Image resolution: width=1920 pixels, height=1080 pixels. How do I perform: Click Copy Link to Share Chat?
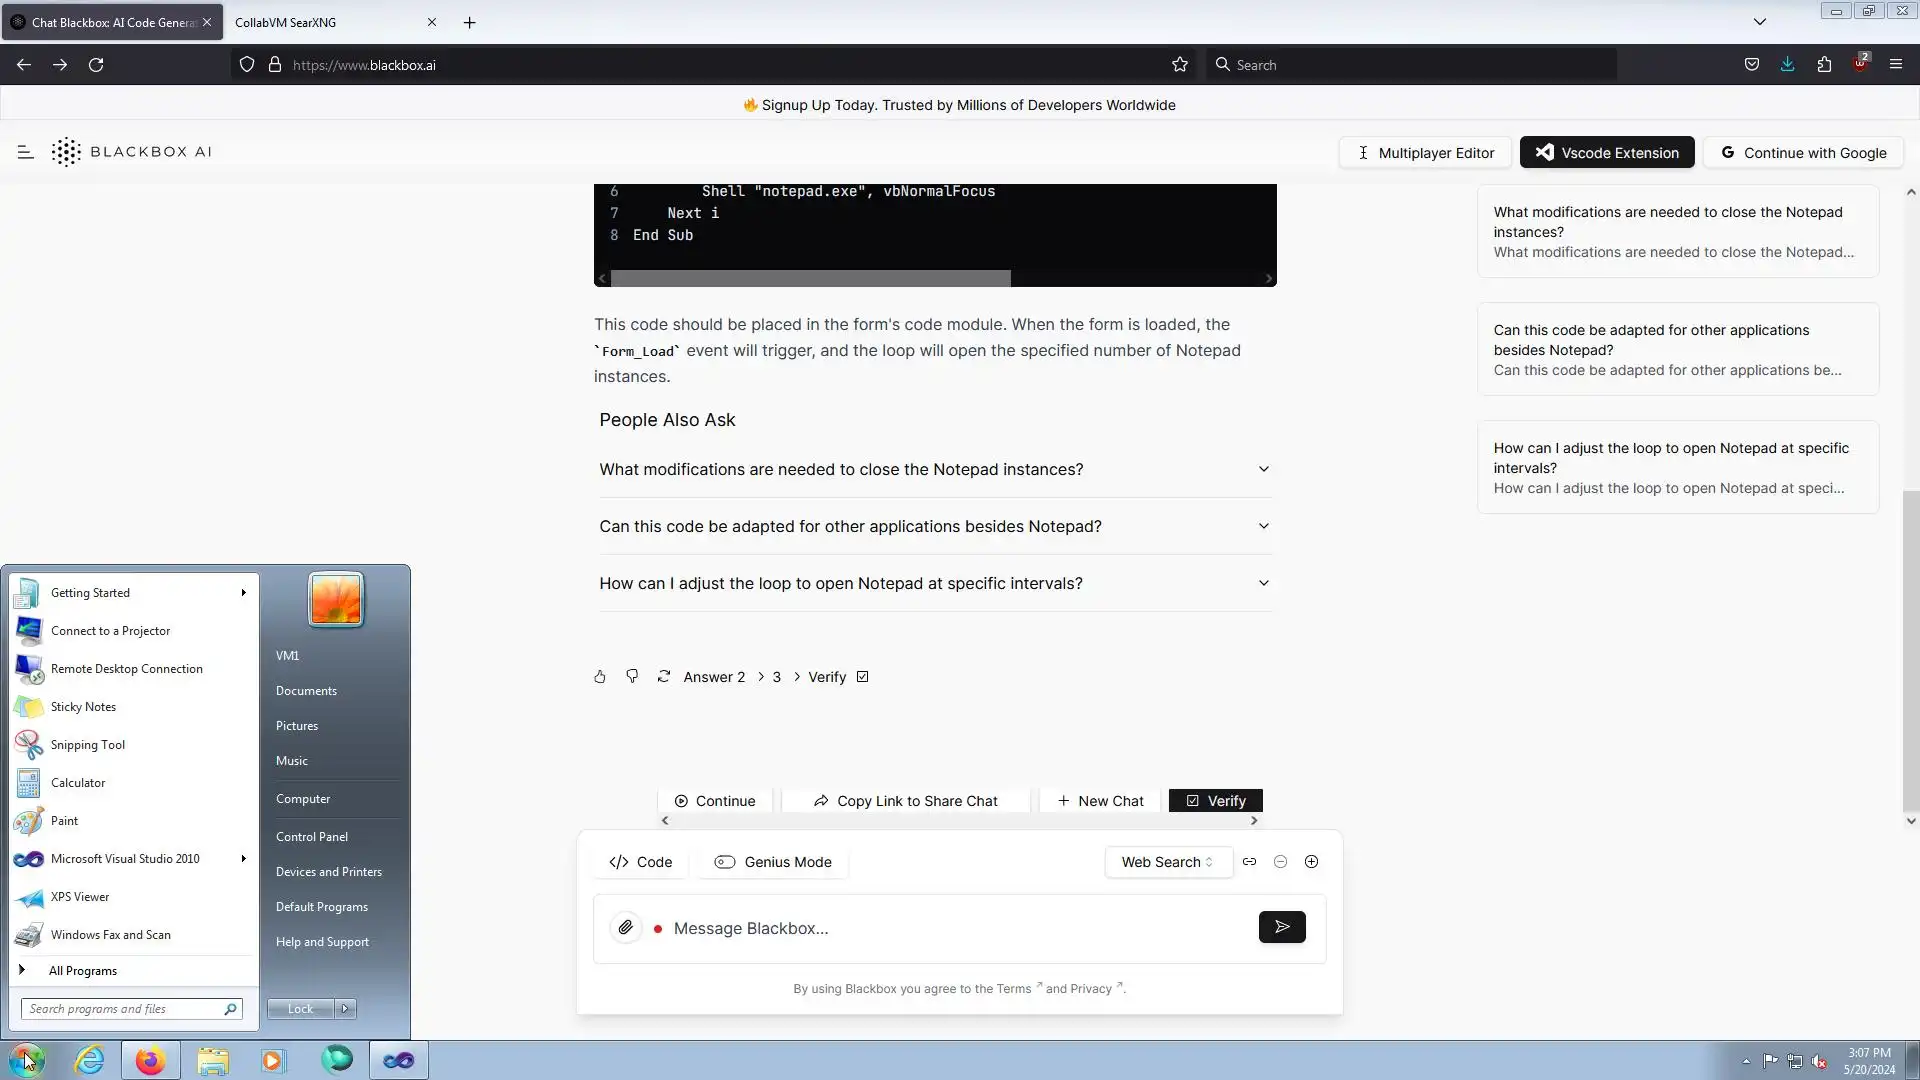click(x=905, y=801)
